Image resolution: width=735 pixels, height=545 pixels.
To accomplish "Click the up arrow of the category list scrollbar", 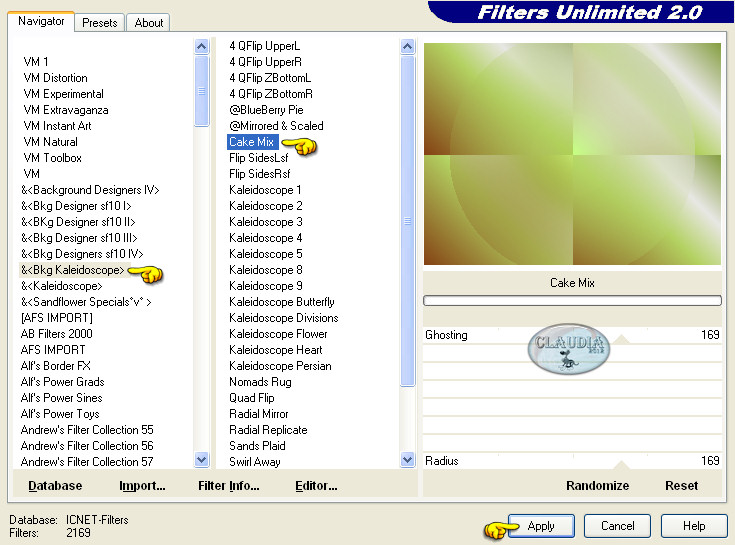I will (x=202, y=46).
